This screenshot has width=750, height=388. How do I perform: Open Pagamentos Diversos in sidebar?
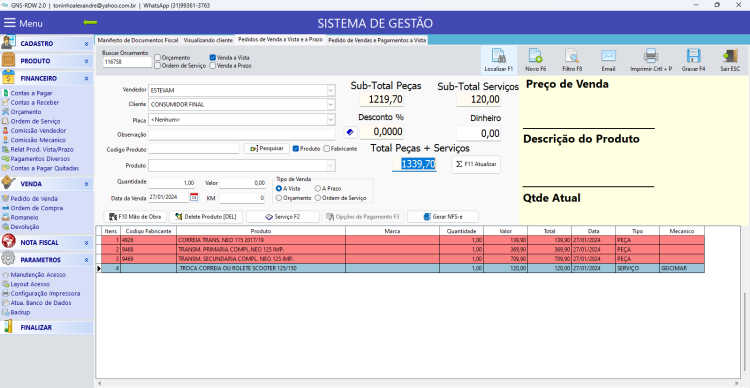click(40, 159)
